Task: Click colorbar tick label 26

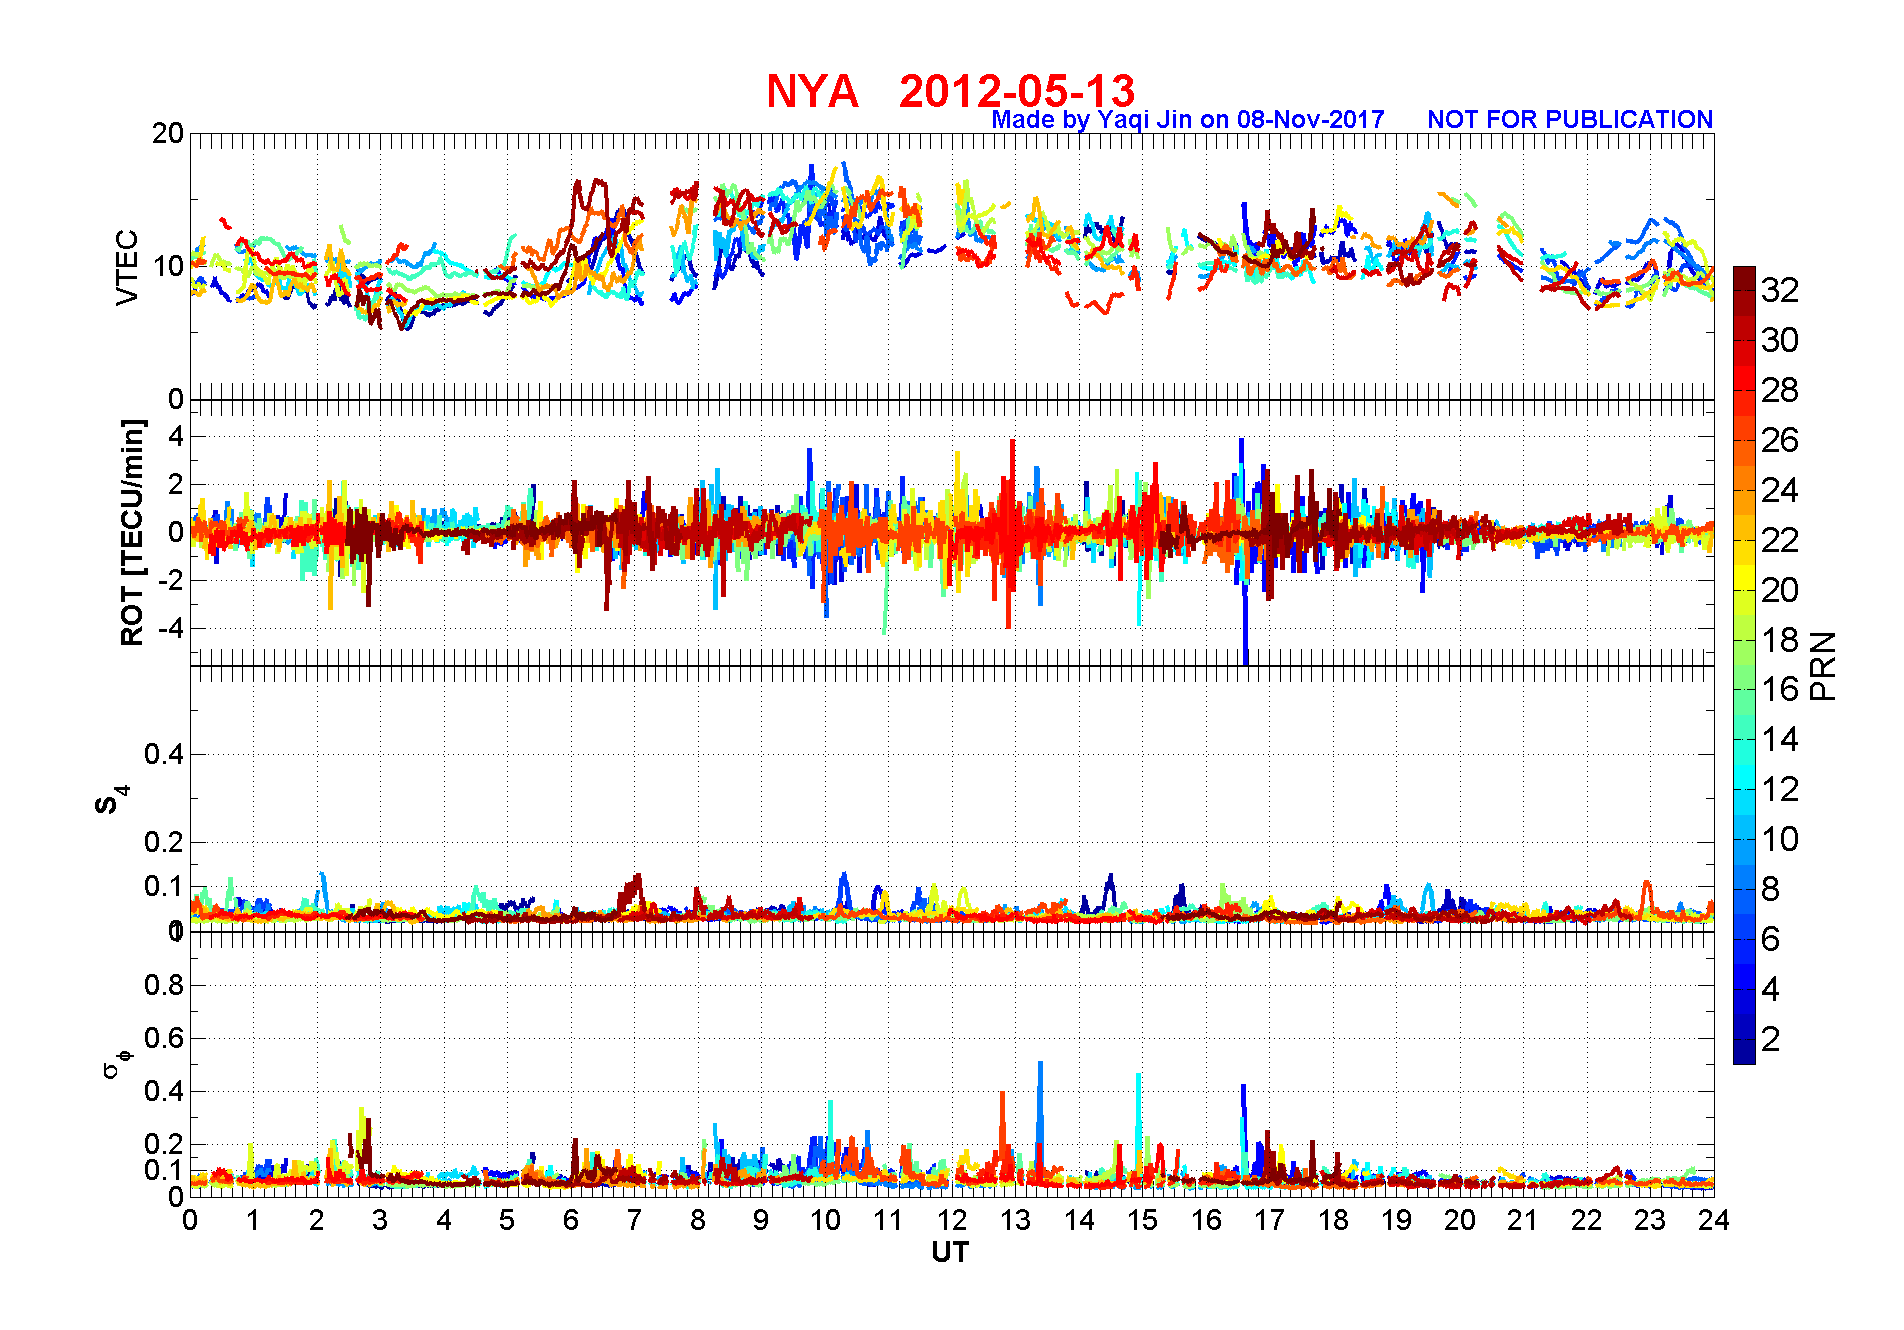Action: point(1780,440)
